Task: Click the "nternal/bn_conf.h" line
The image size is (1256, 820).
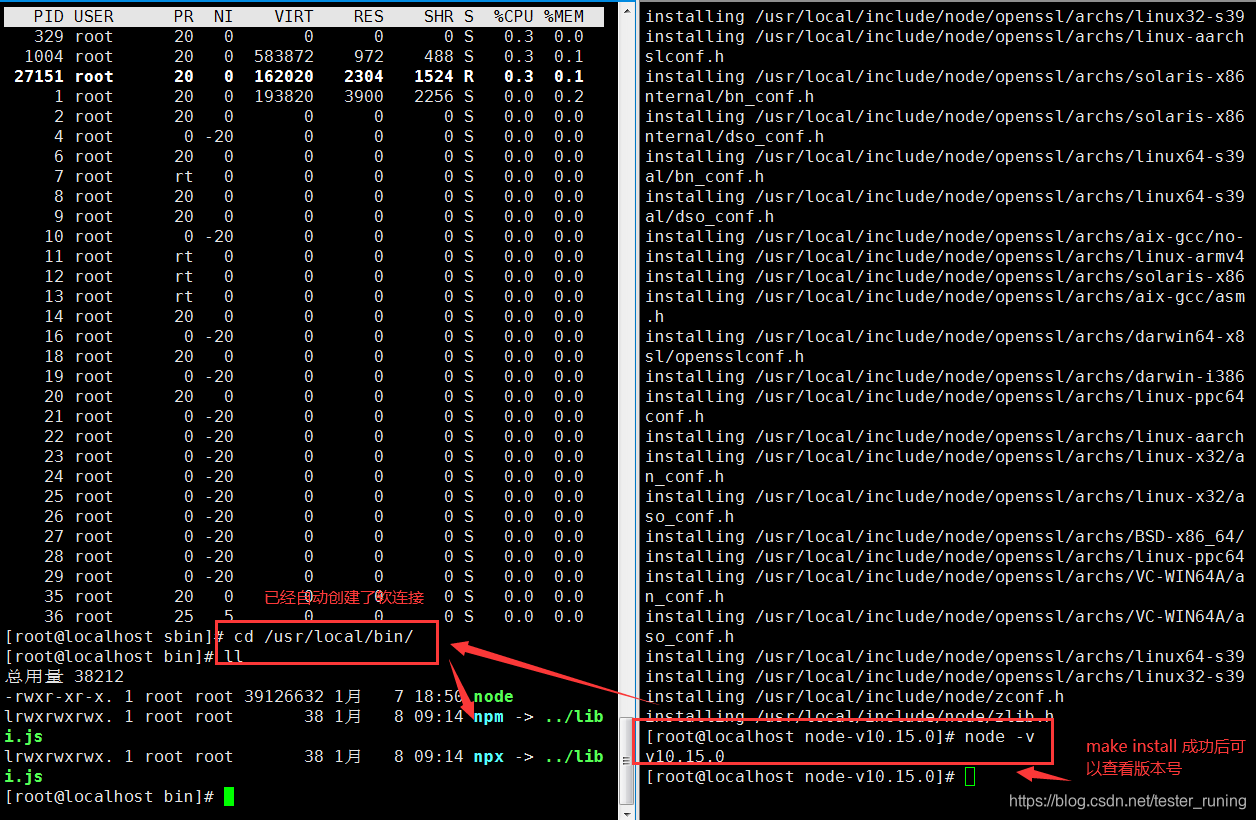Action: pos(730,96)
